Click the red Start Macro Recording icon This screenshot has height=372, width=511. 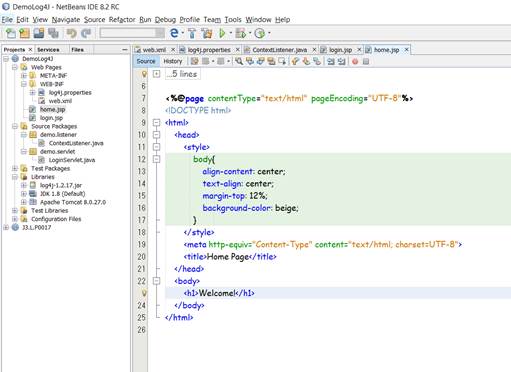(x=355, y=61)
